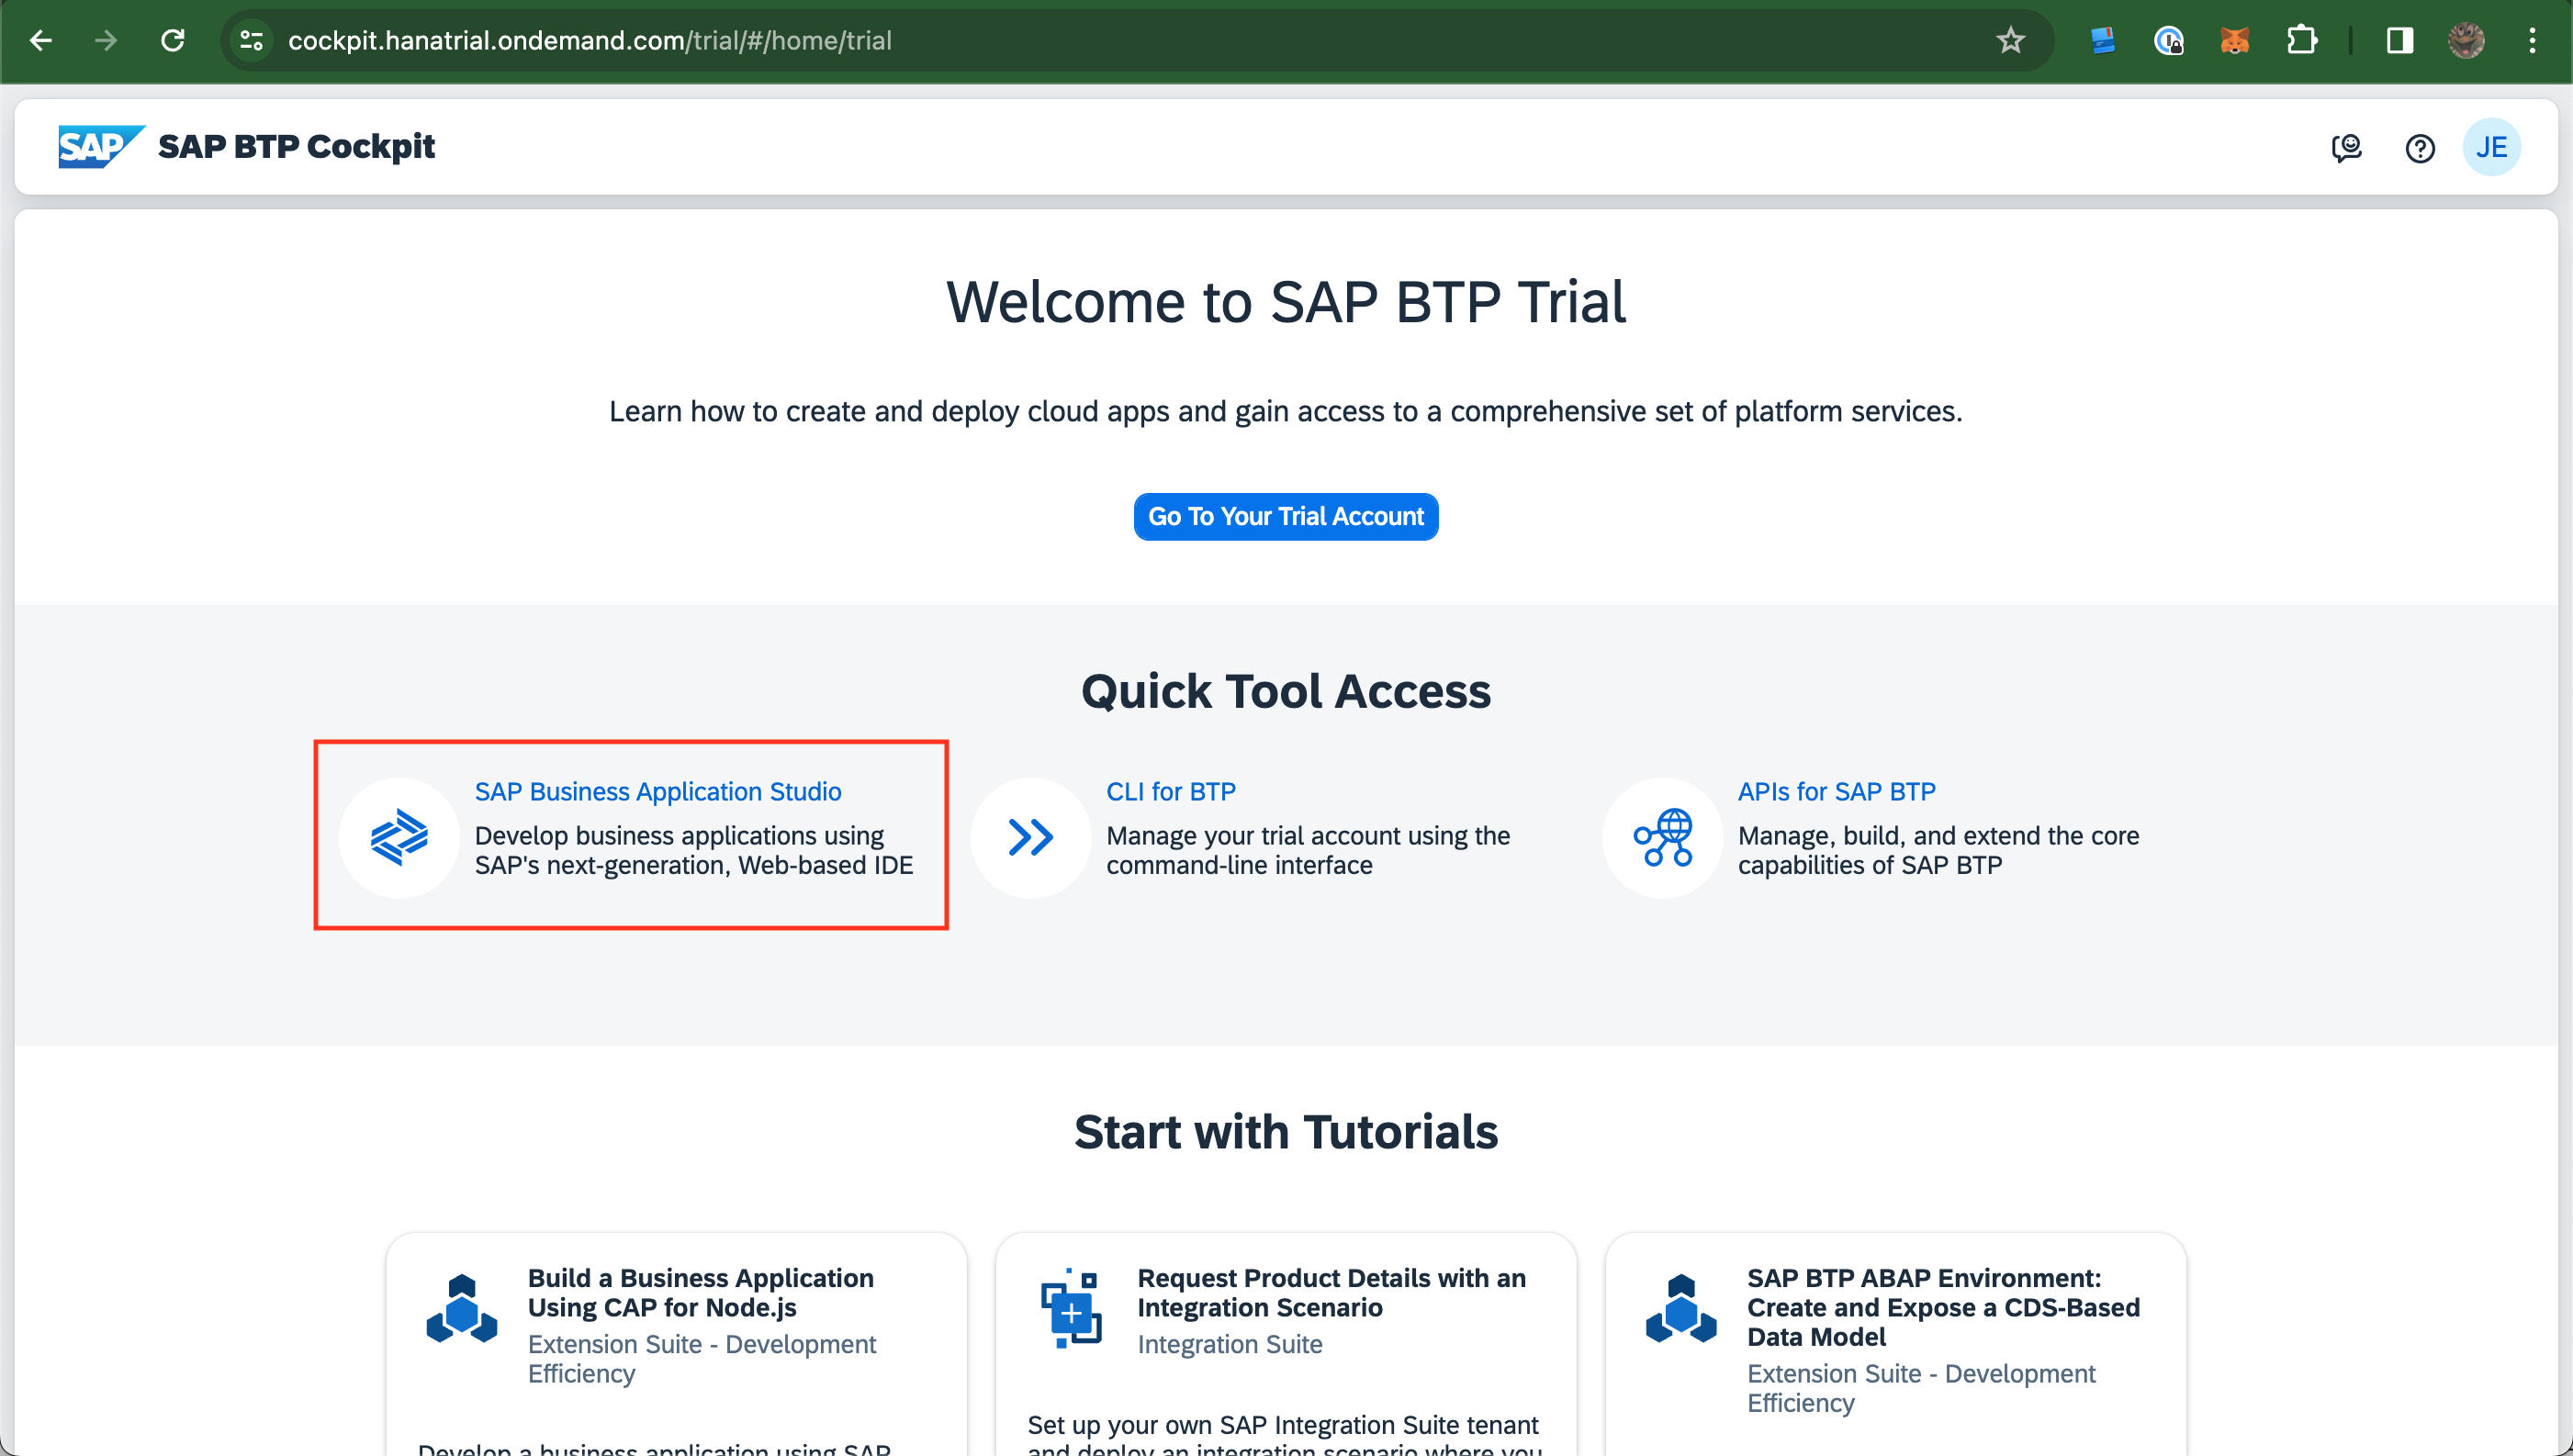
Task: Open the feedback chat icon in header
Action: 2346,148
